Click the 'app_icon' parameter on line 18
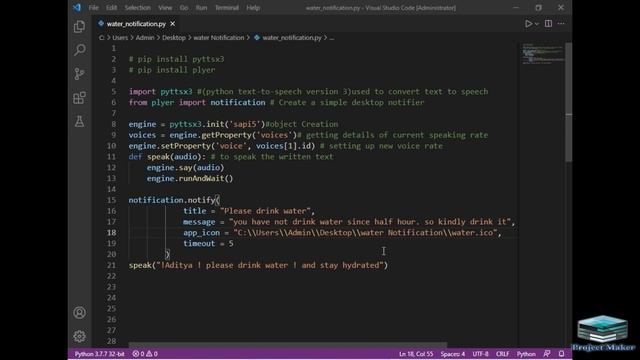Screen dimensions: 640x360 (x=201, y=233)
